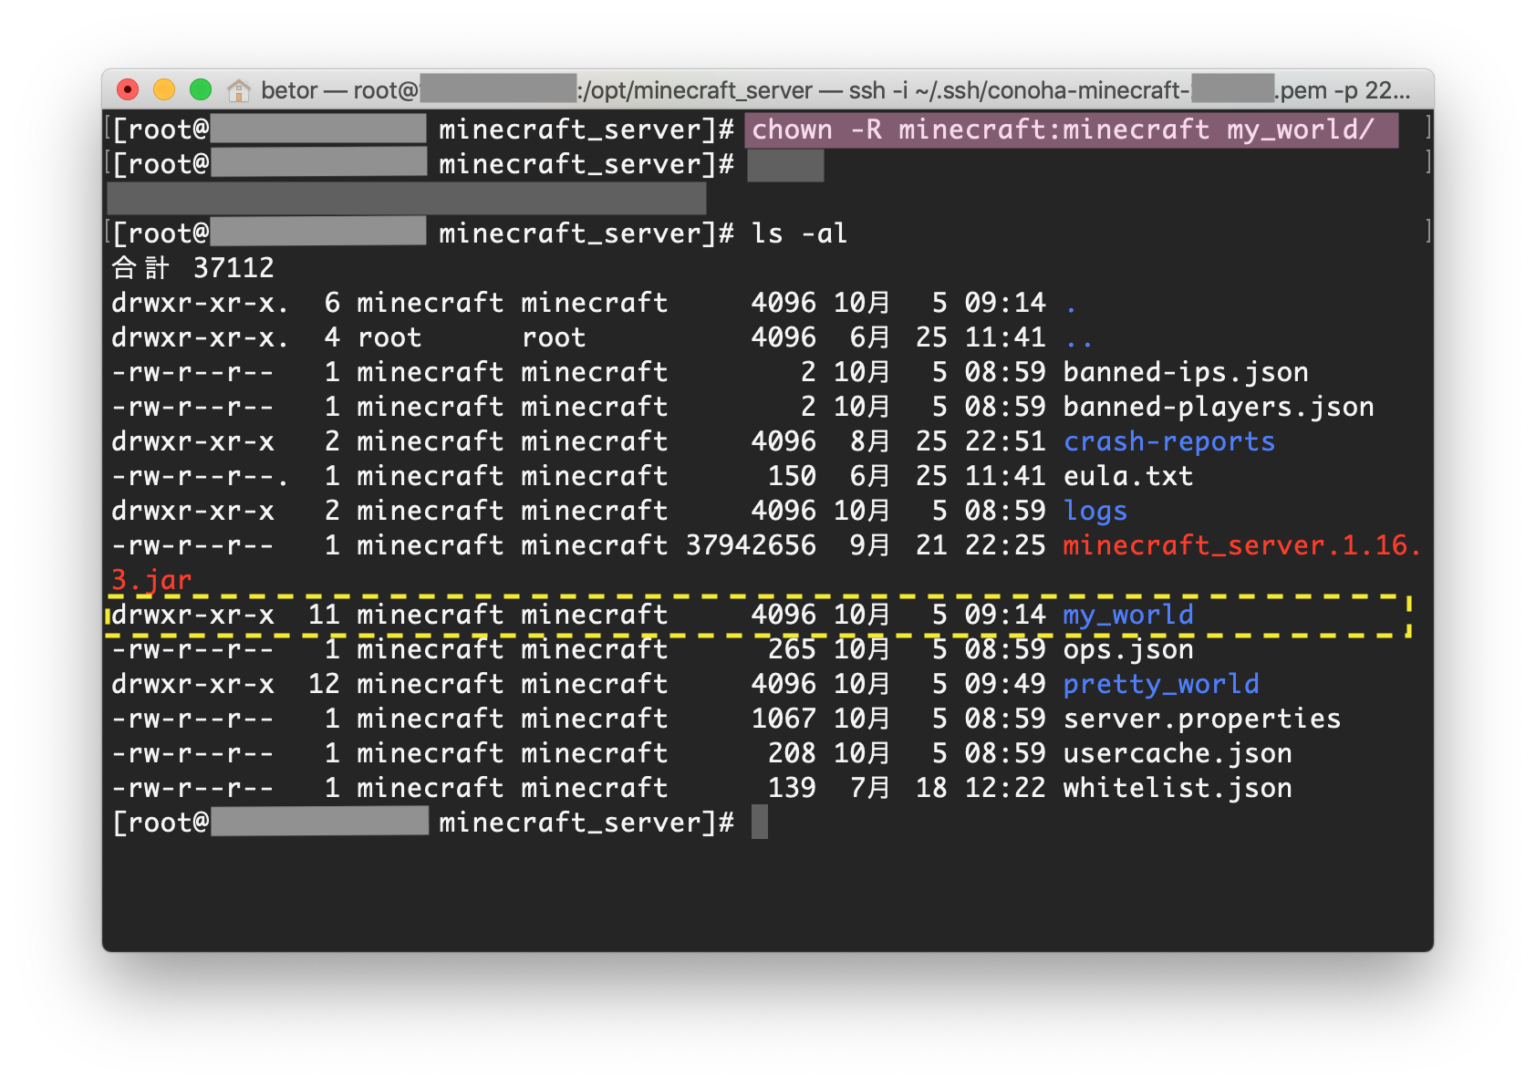Screen dimensions: 1536x1087
Task: Click the ops.json file entry
Action: [x=1128, y=649]
